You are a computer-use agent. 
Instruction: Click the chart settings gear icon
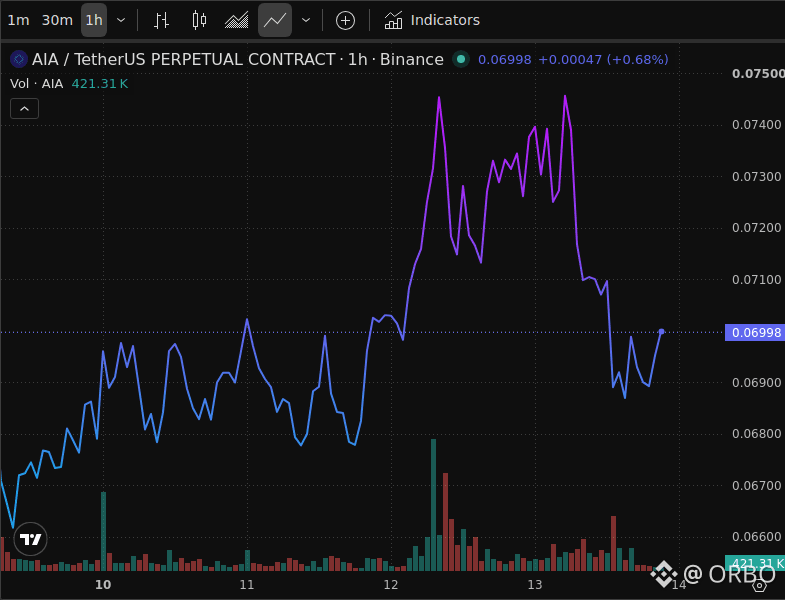point(759,584)
